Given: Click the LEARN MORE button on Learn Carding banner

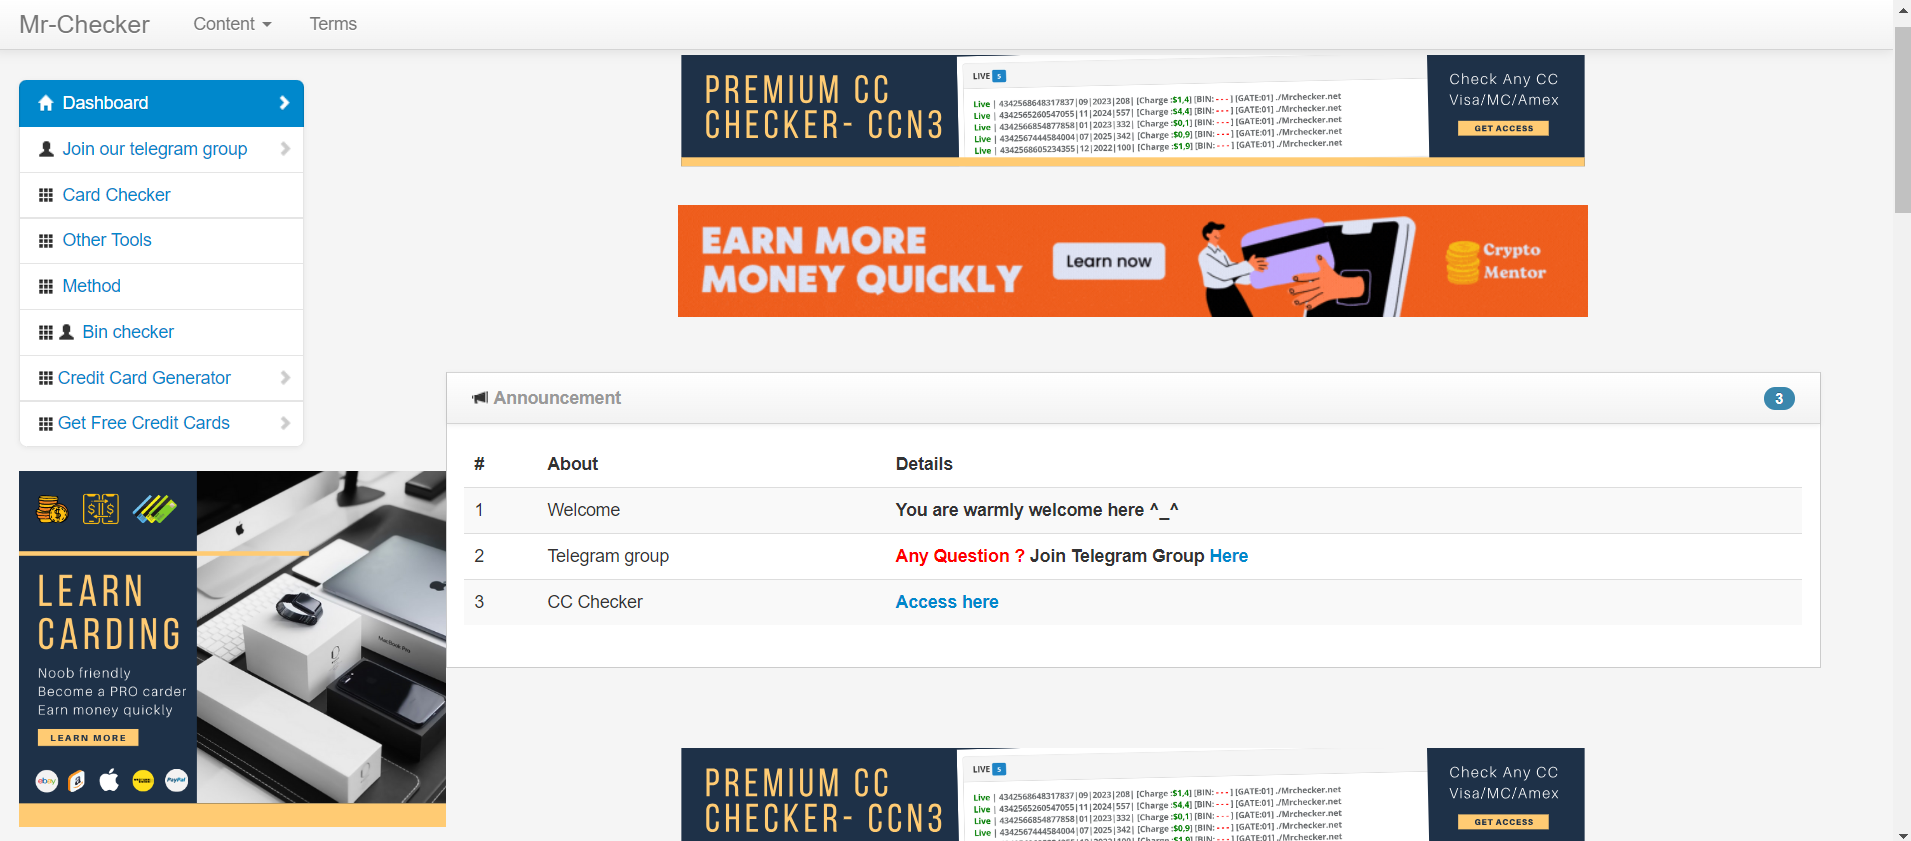Looking at the screenshot, I should pyautogui.click(x=88, y=738).
